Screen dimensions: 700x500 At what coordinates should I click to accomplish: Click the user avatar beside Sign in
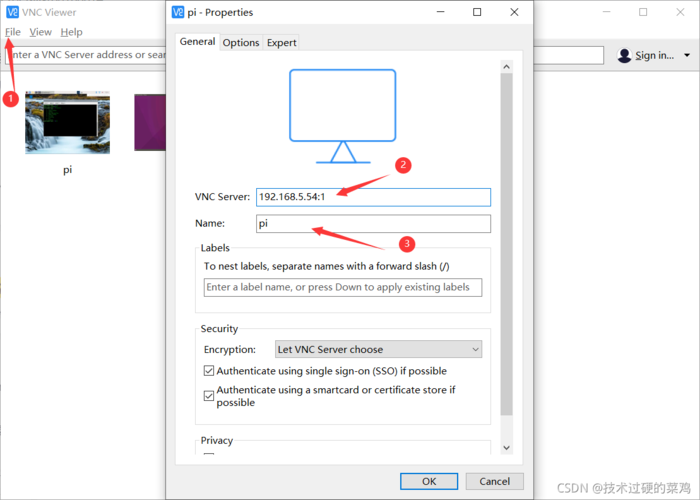(x=624, y=55)
